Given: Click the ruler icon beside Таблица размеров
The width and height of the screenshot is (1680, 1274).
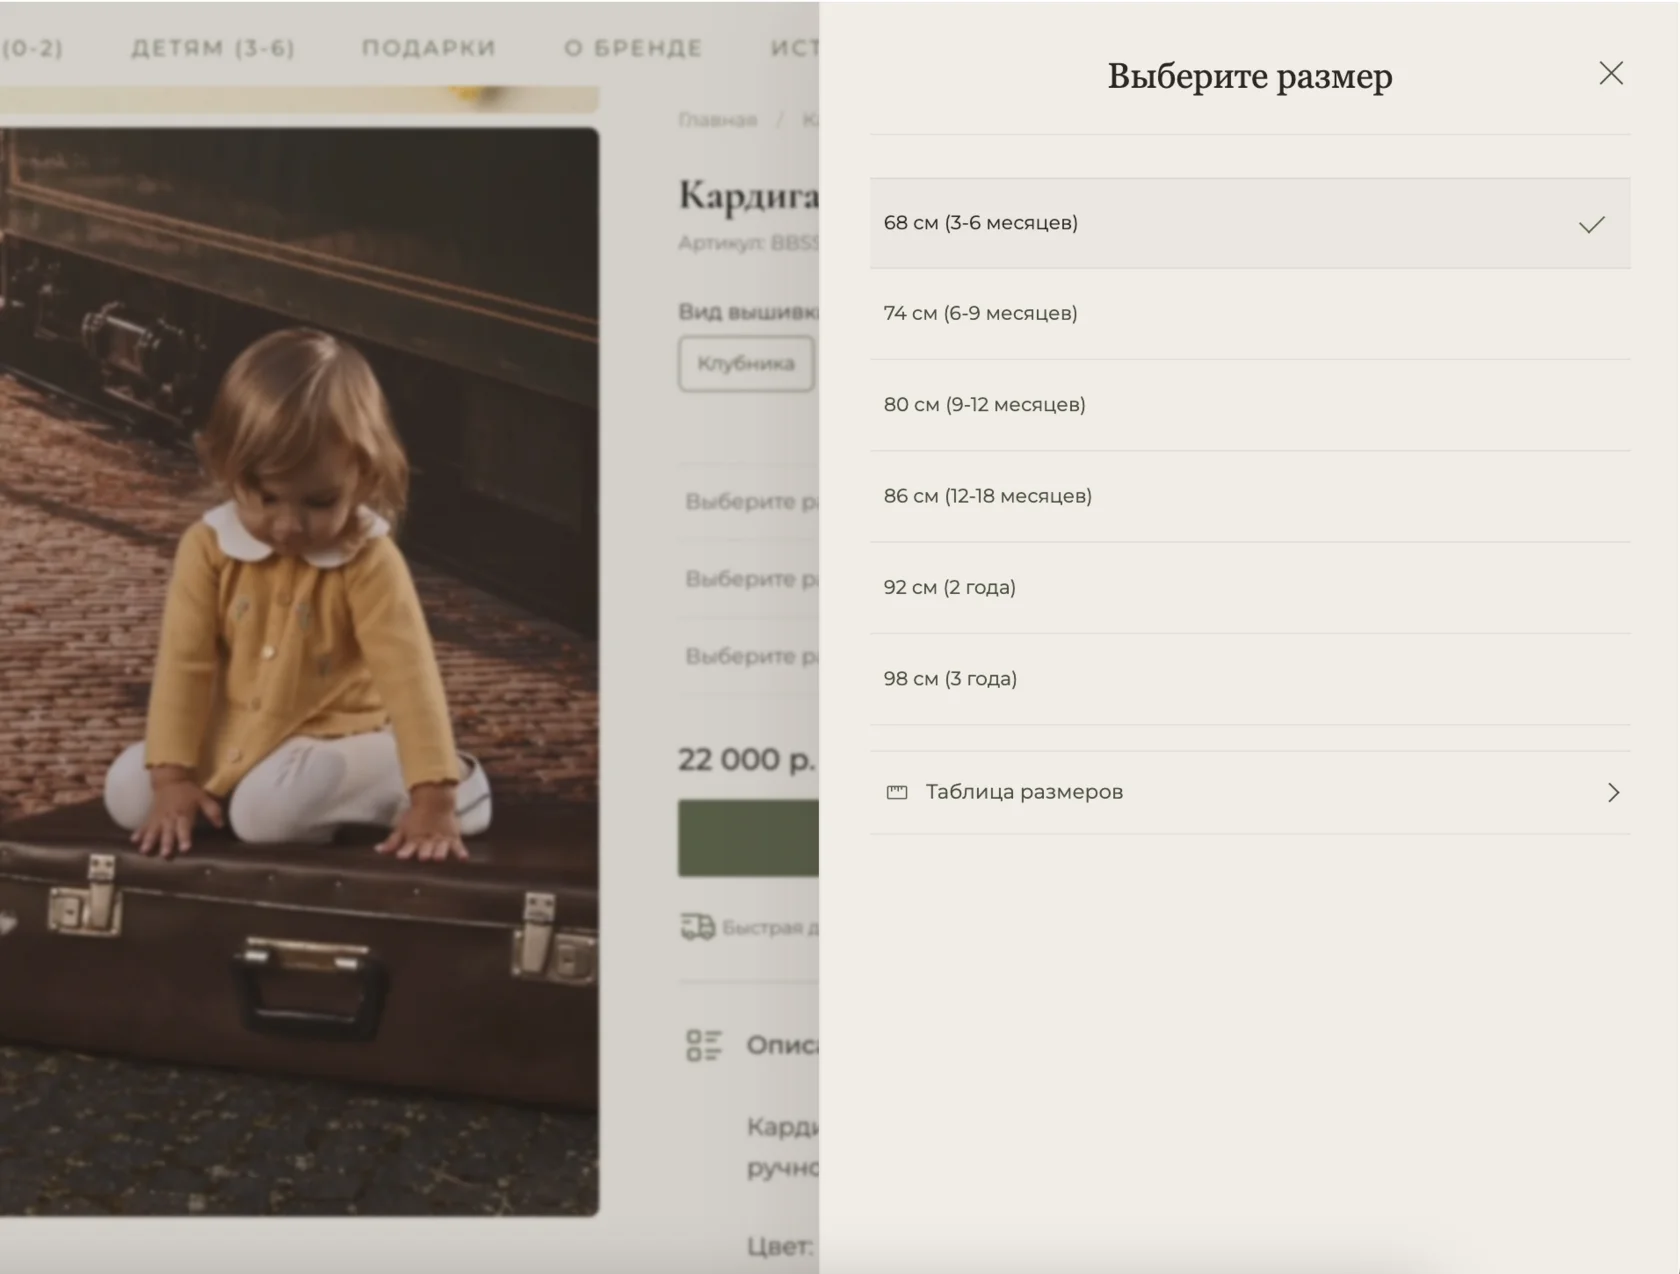Looking at the screenshot, I should coord(897,792).
